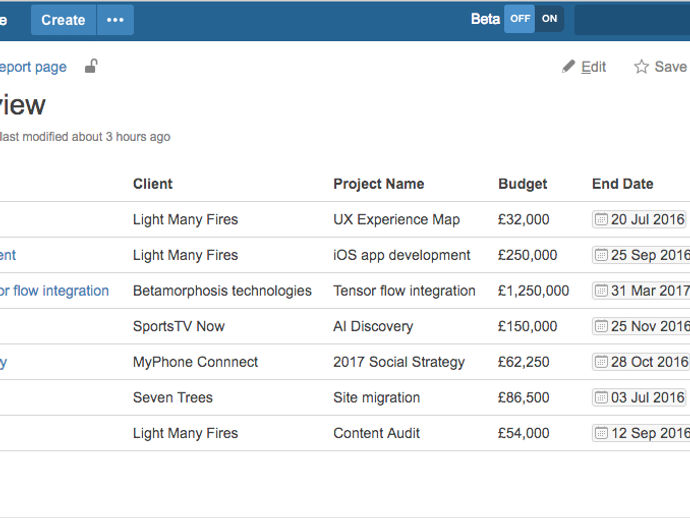Switch the Beta toggle to ON
This screenshot has width=690, height=518.
(x=549, y=19)
